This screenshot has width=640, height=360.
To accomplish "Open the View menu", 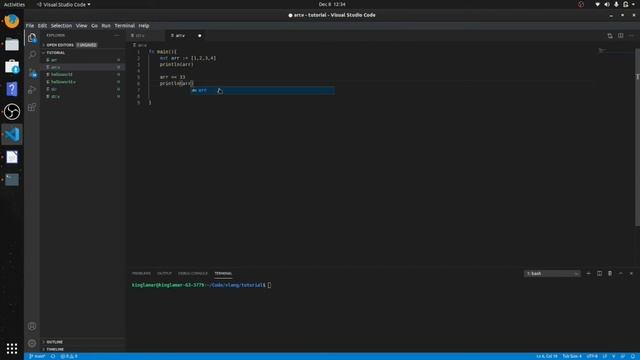I will tap(81, 26).
